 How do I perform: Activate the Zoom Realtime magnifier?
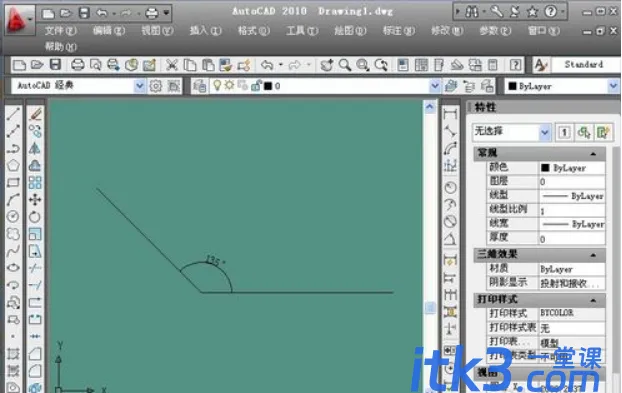click(345, 65)
